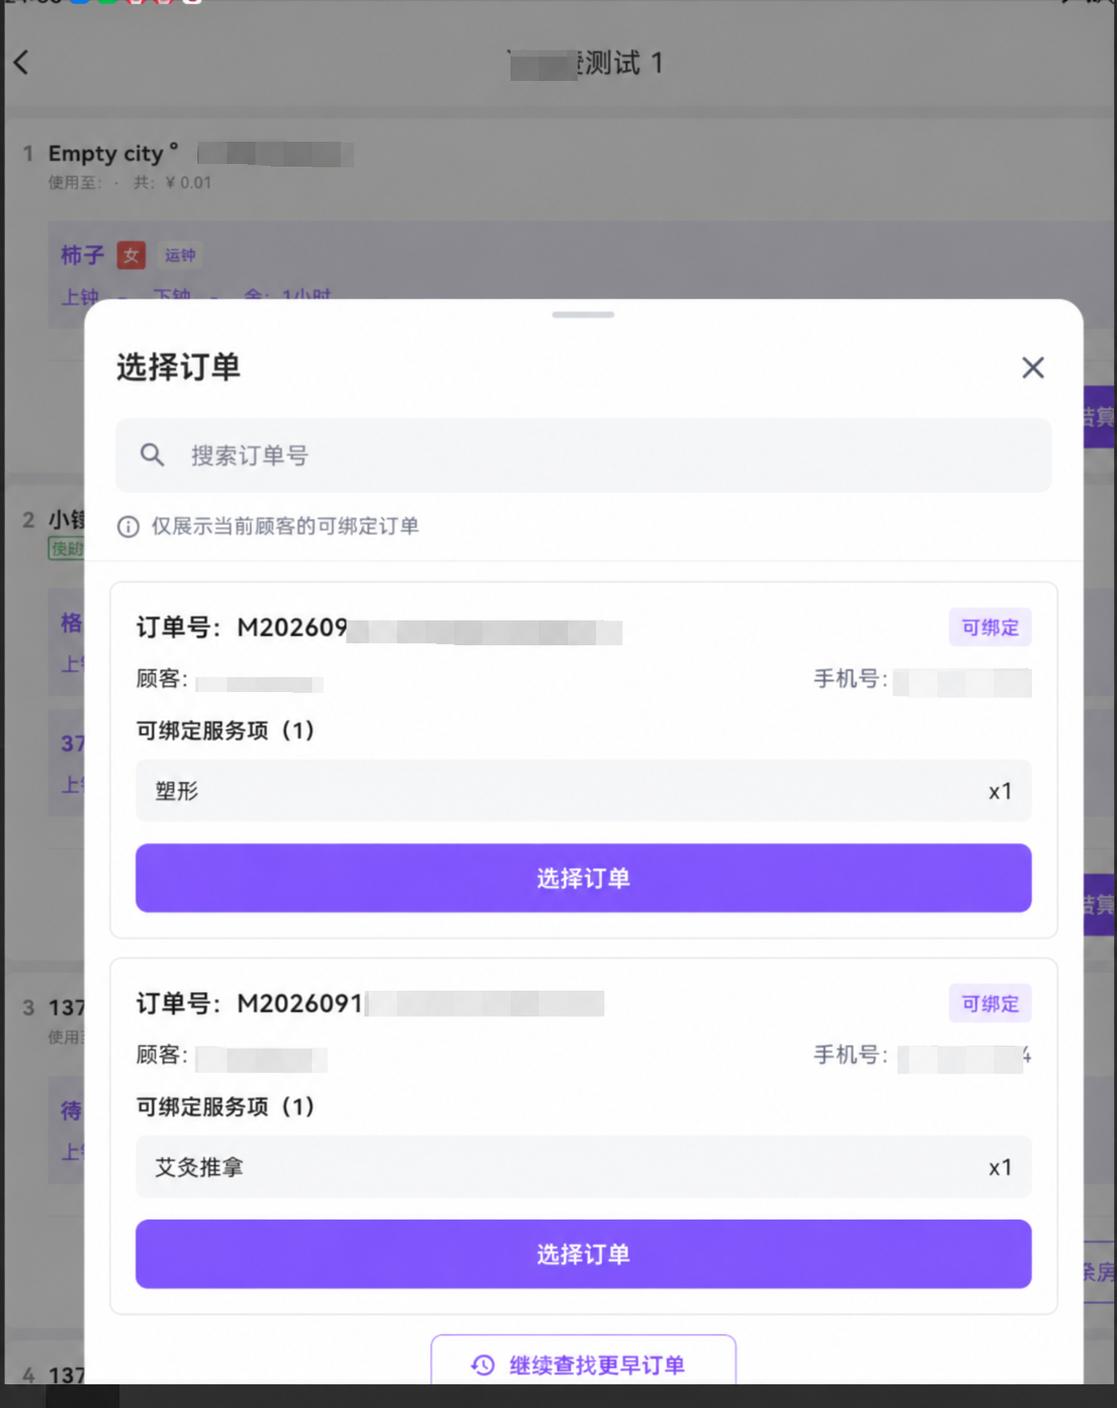Click the 艾灸推拿 service item row
The height and width of the screenshot is (1408, 1117).
[583, 1167]
